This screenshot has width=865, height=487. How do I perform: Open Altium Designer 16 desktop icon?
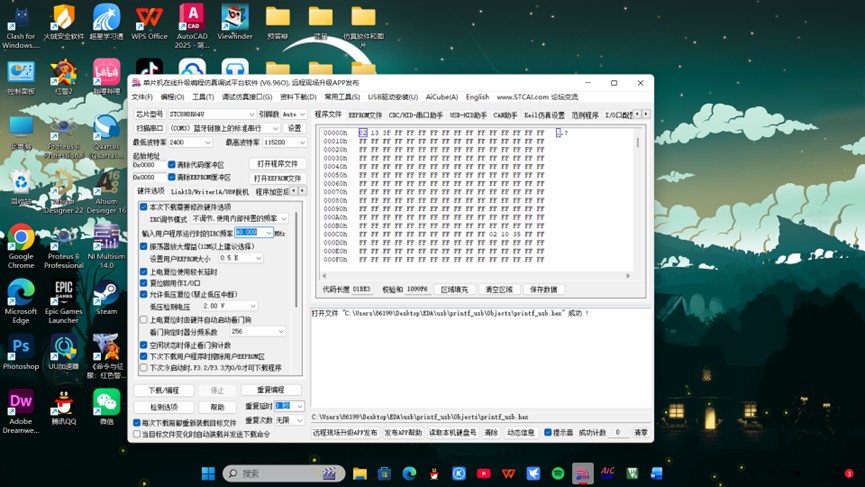pos(106,192)
